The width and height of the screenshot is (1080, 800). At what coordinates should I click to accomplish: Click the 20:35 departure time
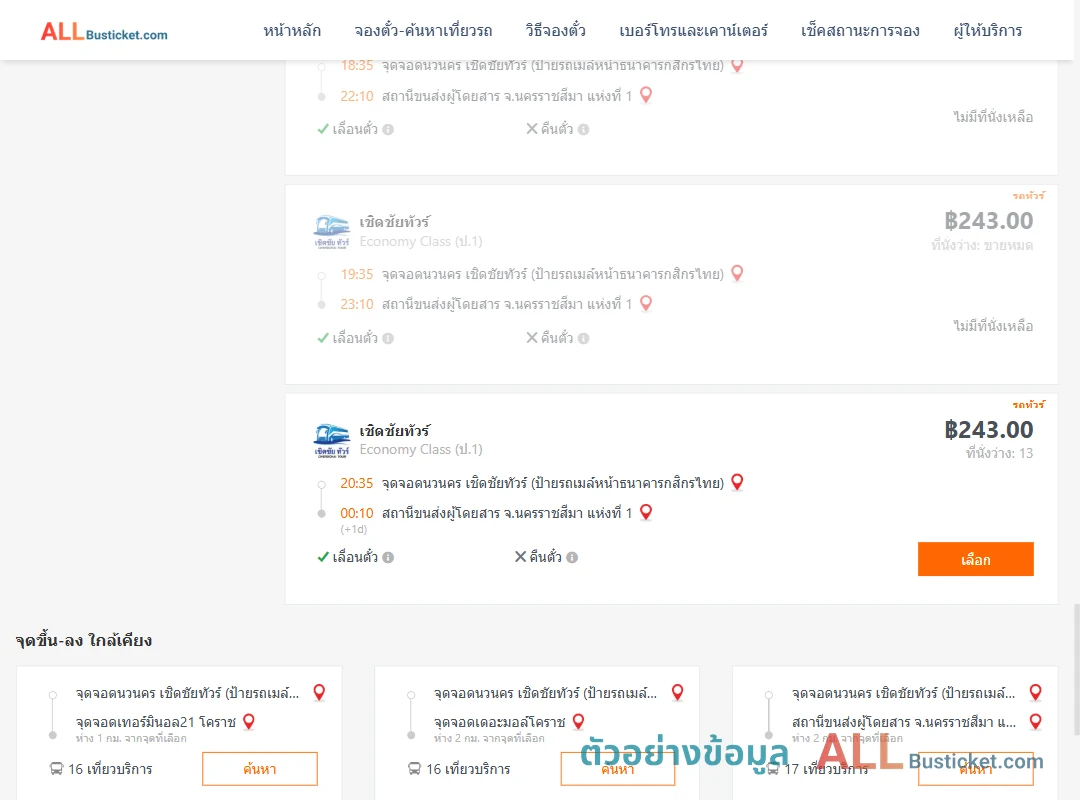pos(356,483)
